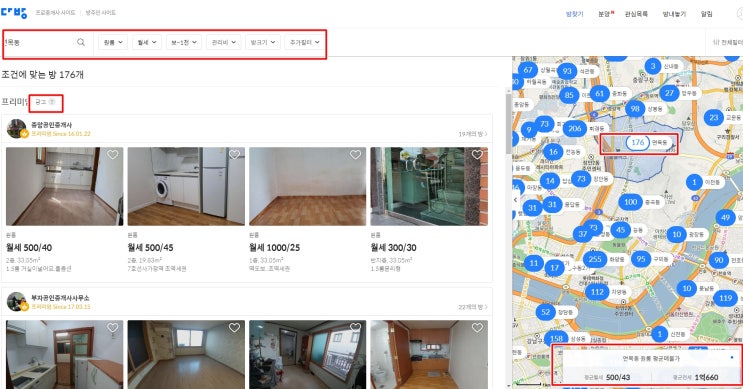Click the 500/43 average rent value
Viewport: 743px width, 389px height.
point(618,377)
